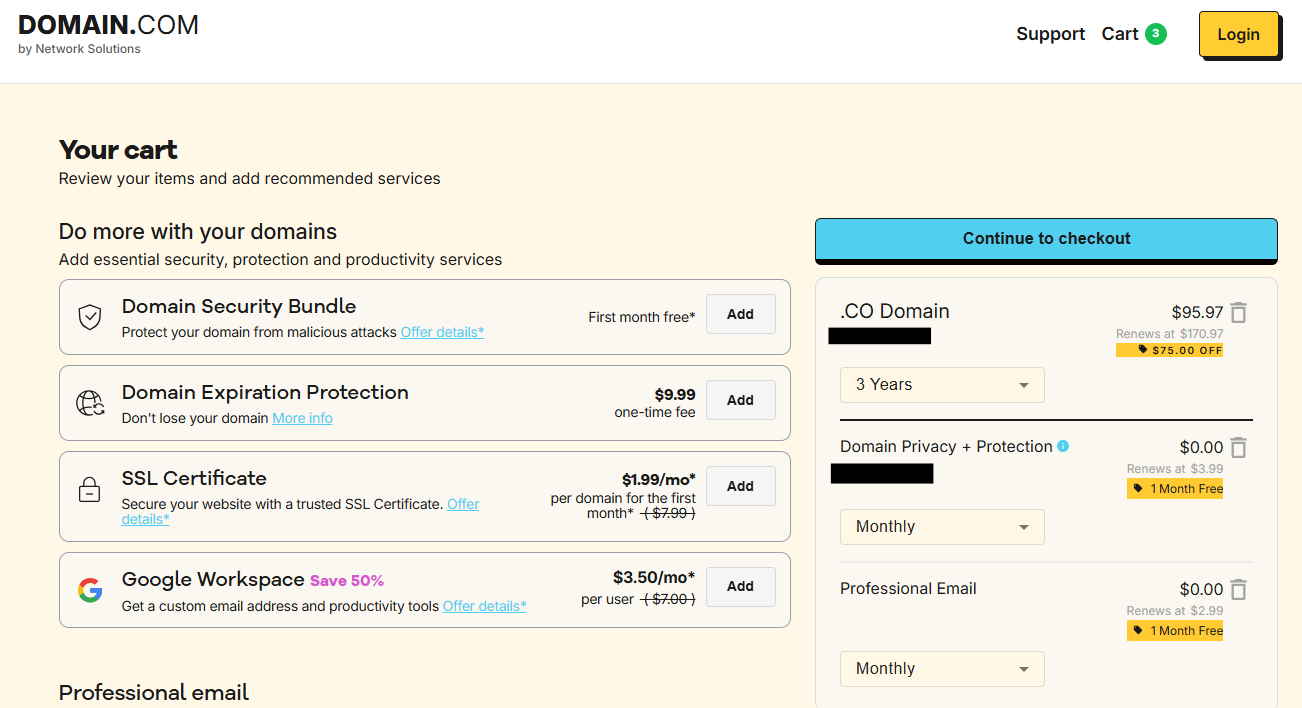Image resolution: width=1302 pixels, height=708 pixels.
Task: Click the globe icon for Domain Expiration Protection
Action: pyautogui.click(x=90, y=404)
